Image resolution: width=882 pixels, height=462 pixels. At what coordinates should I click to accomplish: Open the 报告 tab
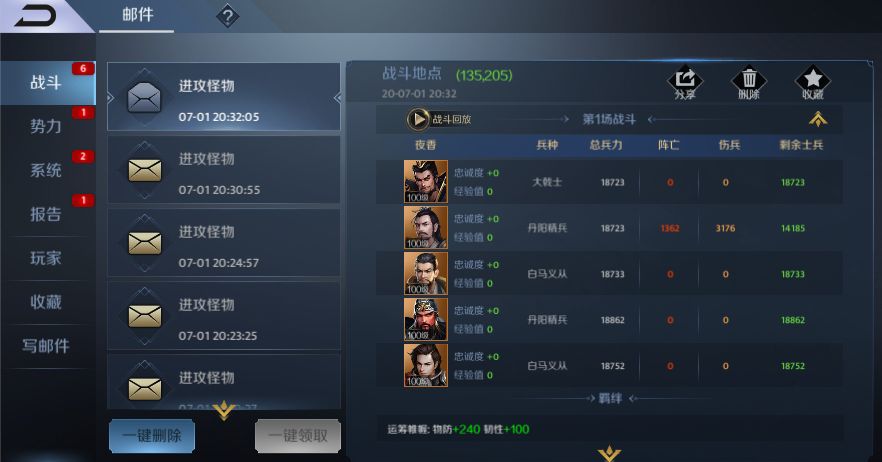click(x=46, y=214)
